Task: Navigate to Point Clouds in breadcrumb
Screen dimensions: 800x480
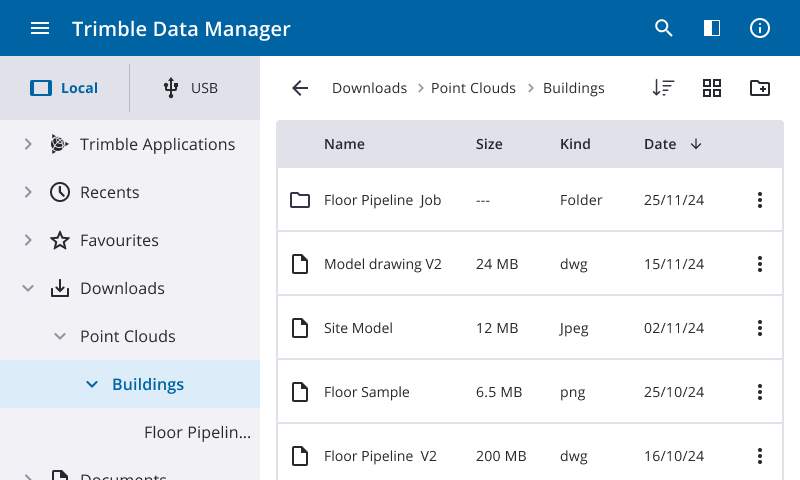Action: tap(473, 88)
